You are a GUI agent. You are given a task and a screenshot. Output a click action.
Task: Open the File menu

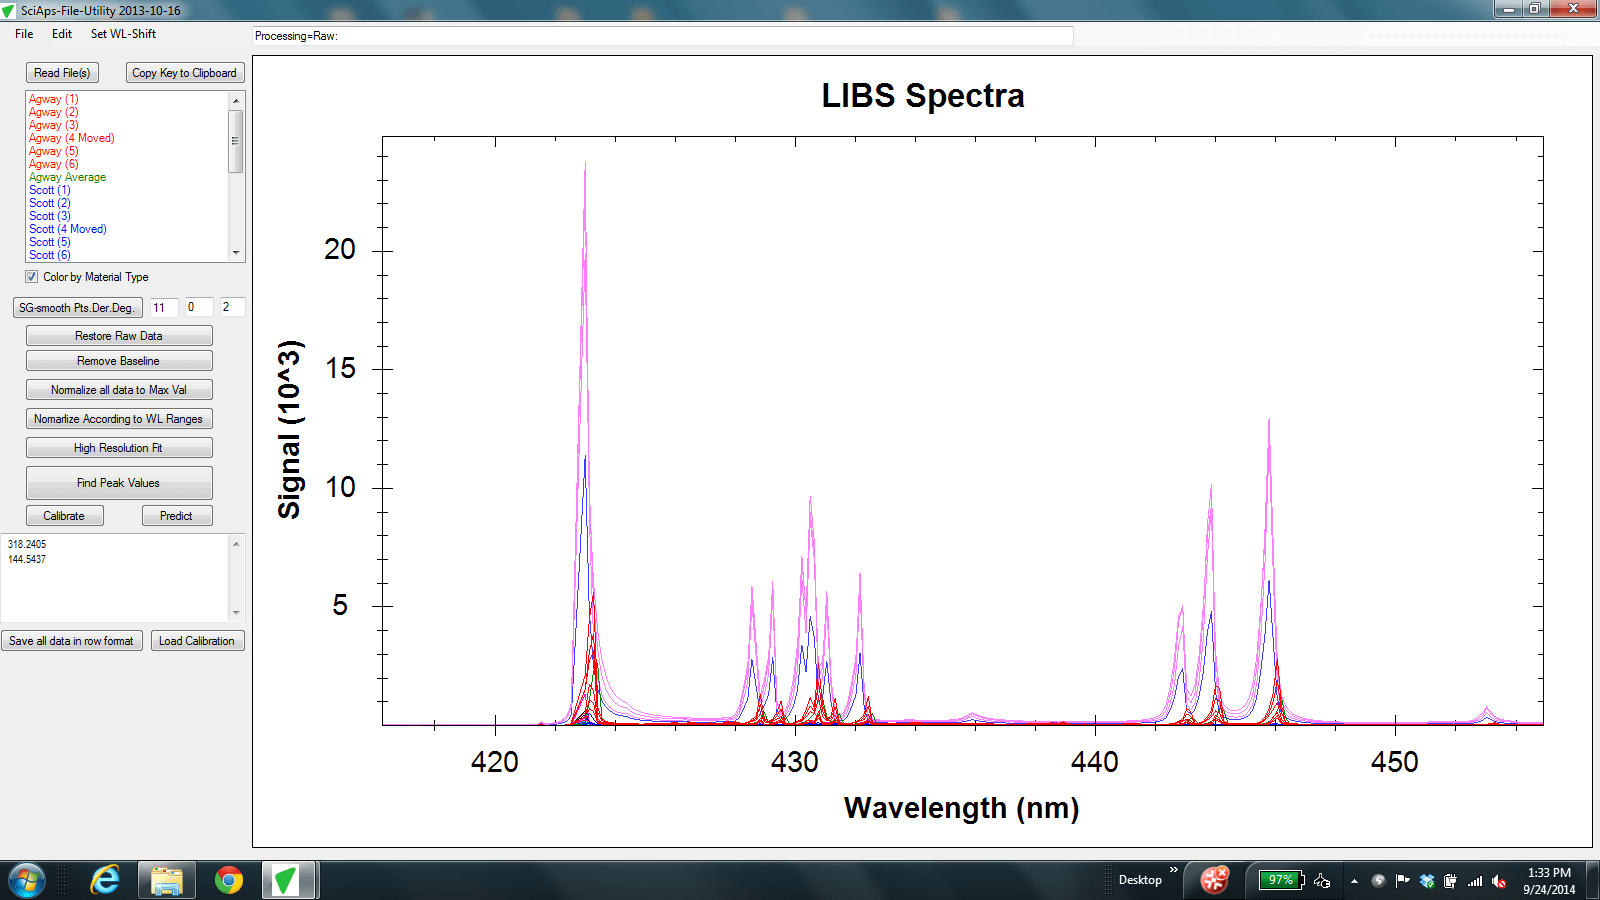pos(24,34)
